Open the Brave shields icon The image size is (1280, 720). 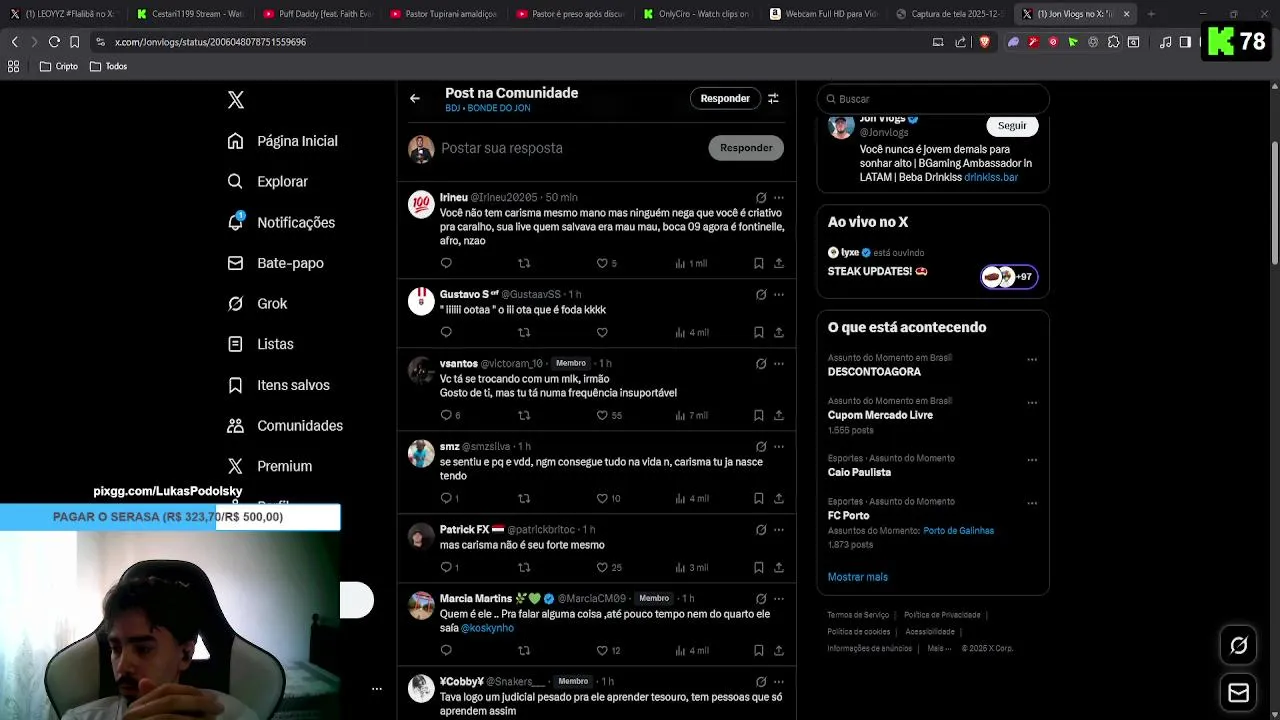coord(985,42)
